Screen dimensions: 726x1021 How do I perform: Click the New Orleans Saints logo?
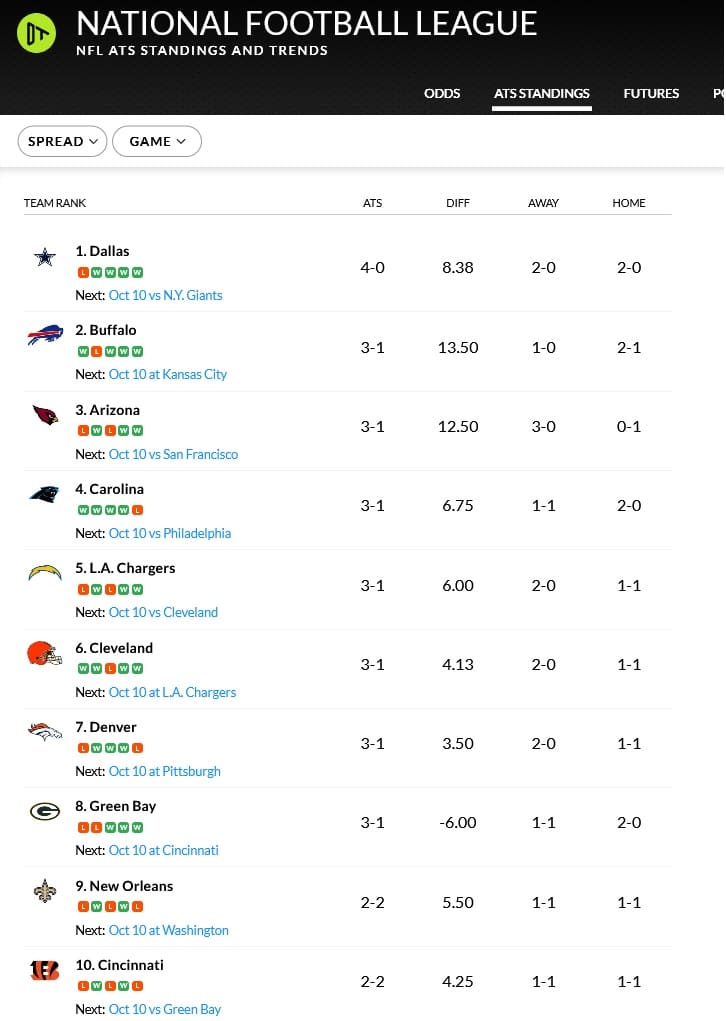pyautogui.click(x=45, y=891)
